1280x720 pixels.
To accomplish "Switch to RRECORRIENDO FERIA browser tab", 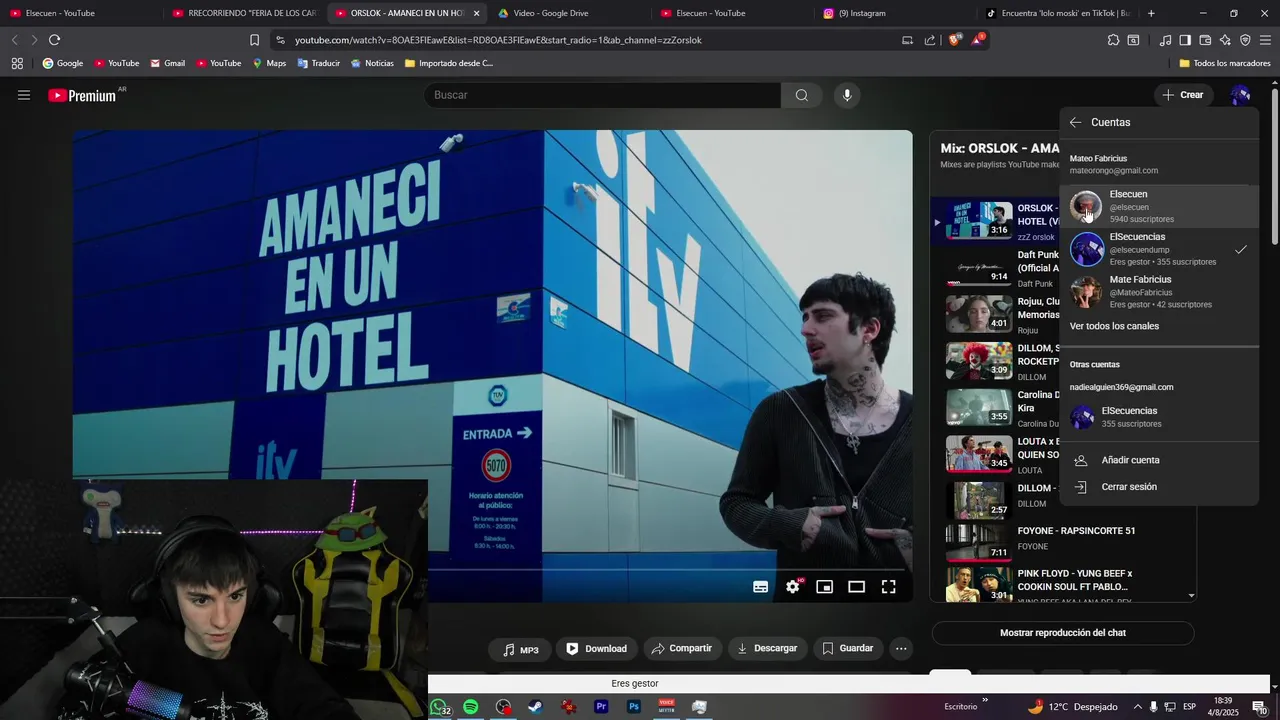I will coord(244,13).
